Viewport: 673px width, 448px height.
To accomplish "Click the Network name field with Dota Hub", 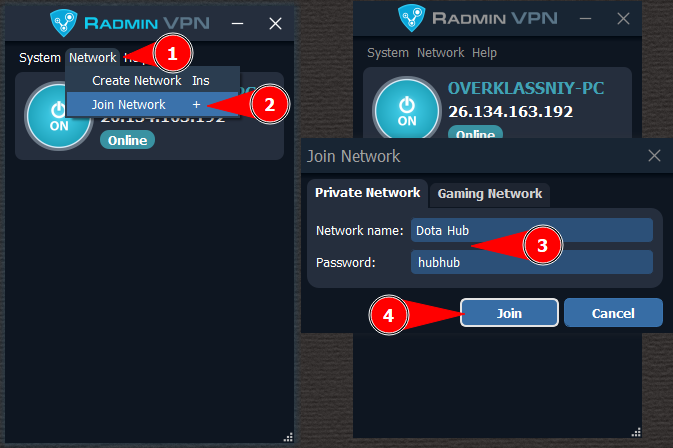I will pos(532,230).
